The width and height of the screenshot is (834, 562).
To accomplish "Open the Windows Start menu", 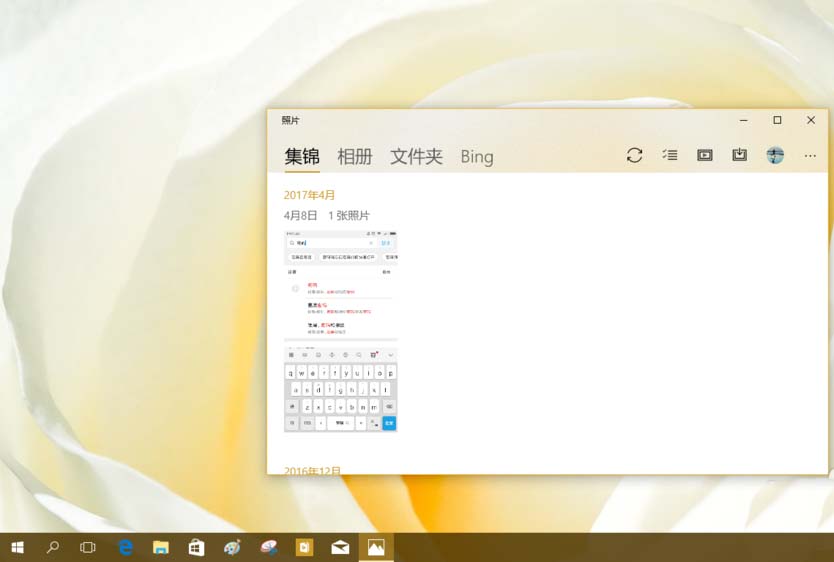I will (x=17, y=547).
